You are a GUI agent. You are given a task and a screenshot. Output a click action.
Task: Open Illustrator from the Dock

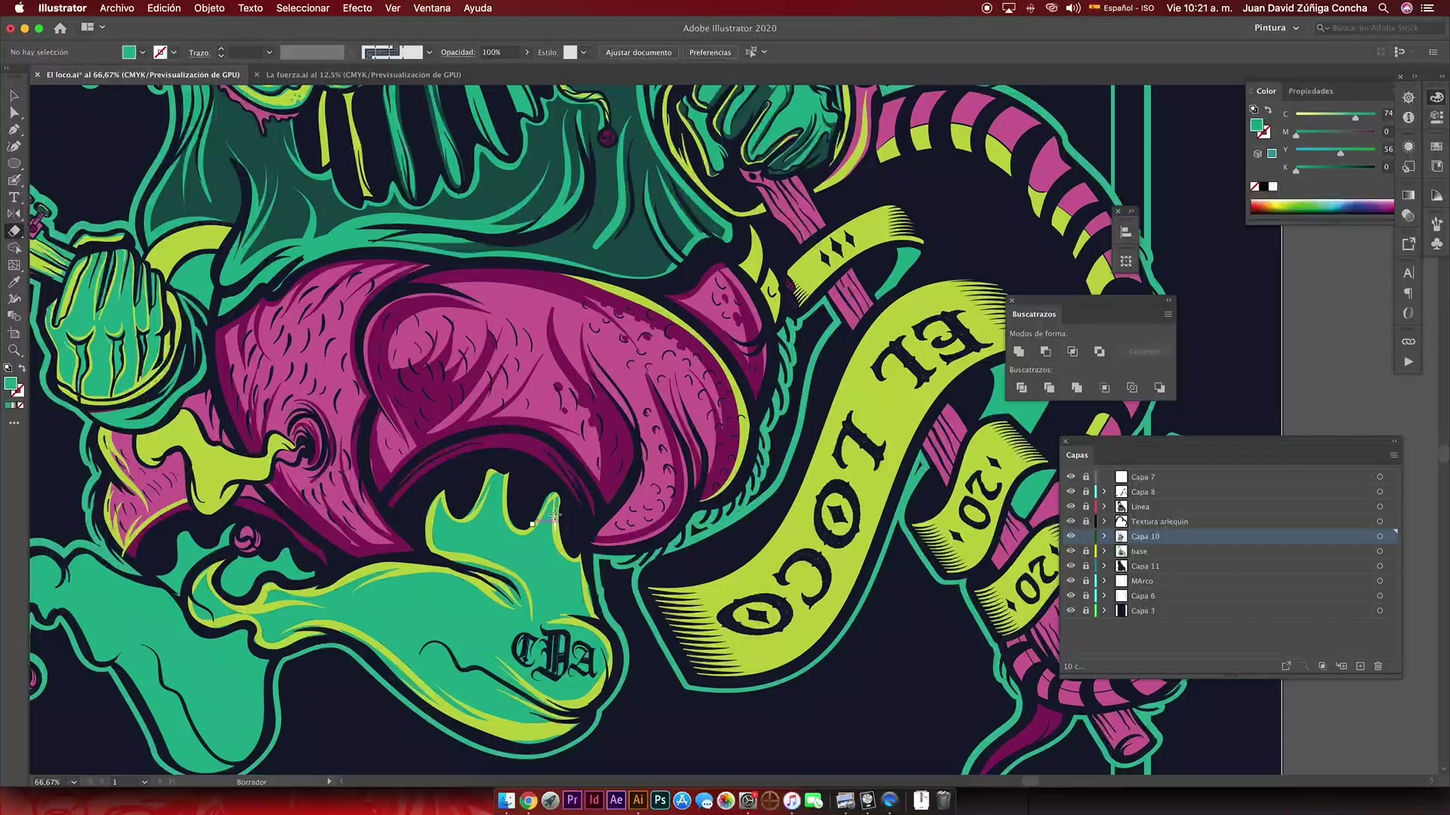coord(638,800)
